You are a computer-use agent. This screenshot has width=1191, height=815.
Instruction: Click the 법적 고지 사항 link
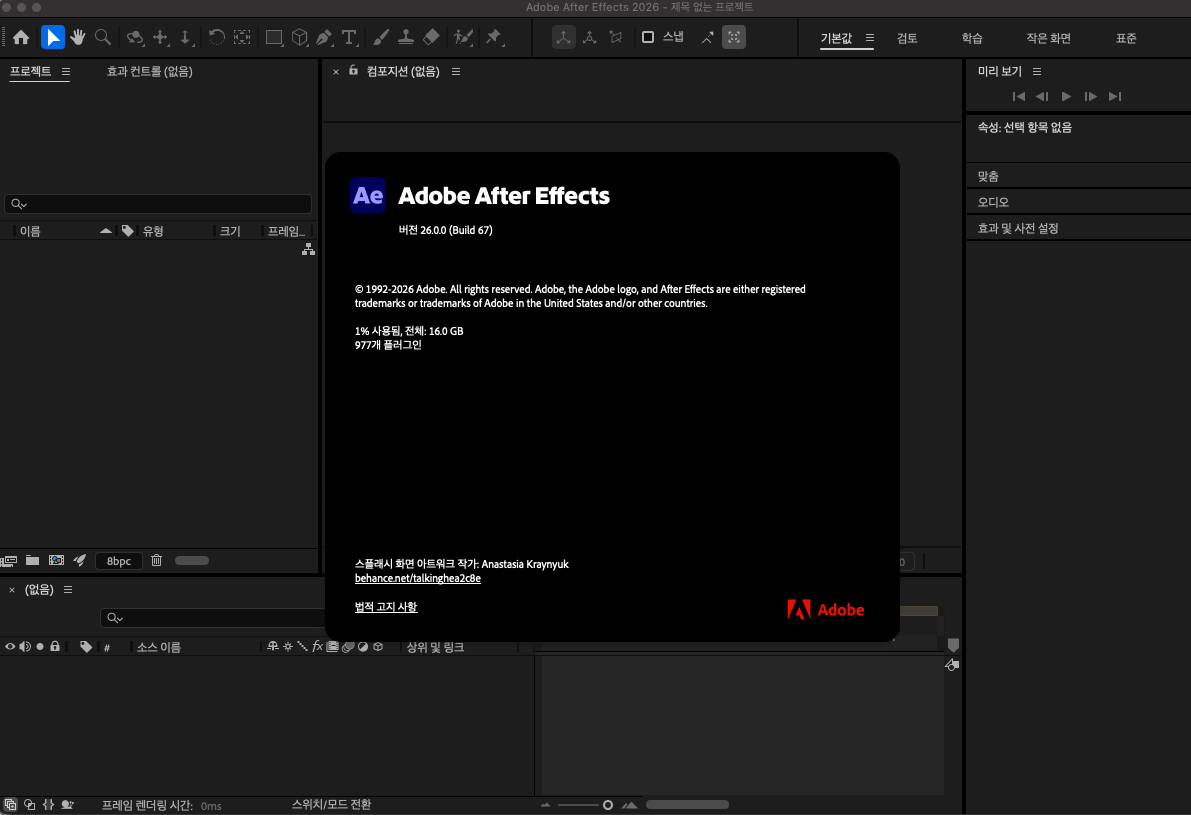(x=386, y=607)
